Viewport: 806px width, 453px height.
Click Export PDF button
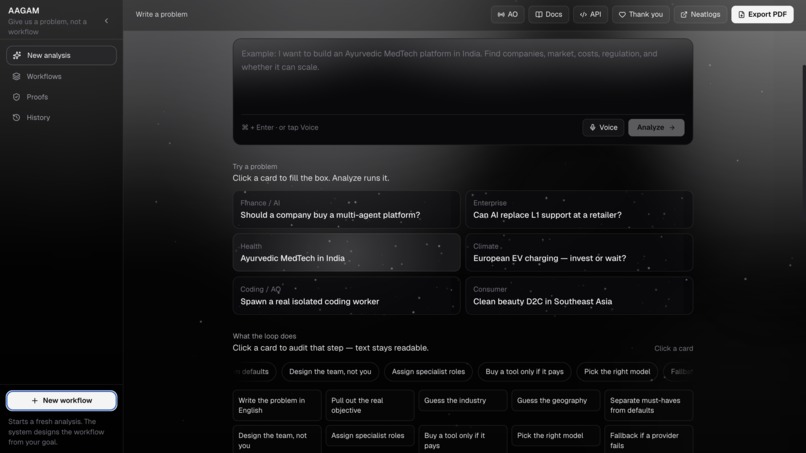pos(762,14)
